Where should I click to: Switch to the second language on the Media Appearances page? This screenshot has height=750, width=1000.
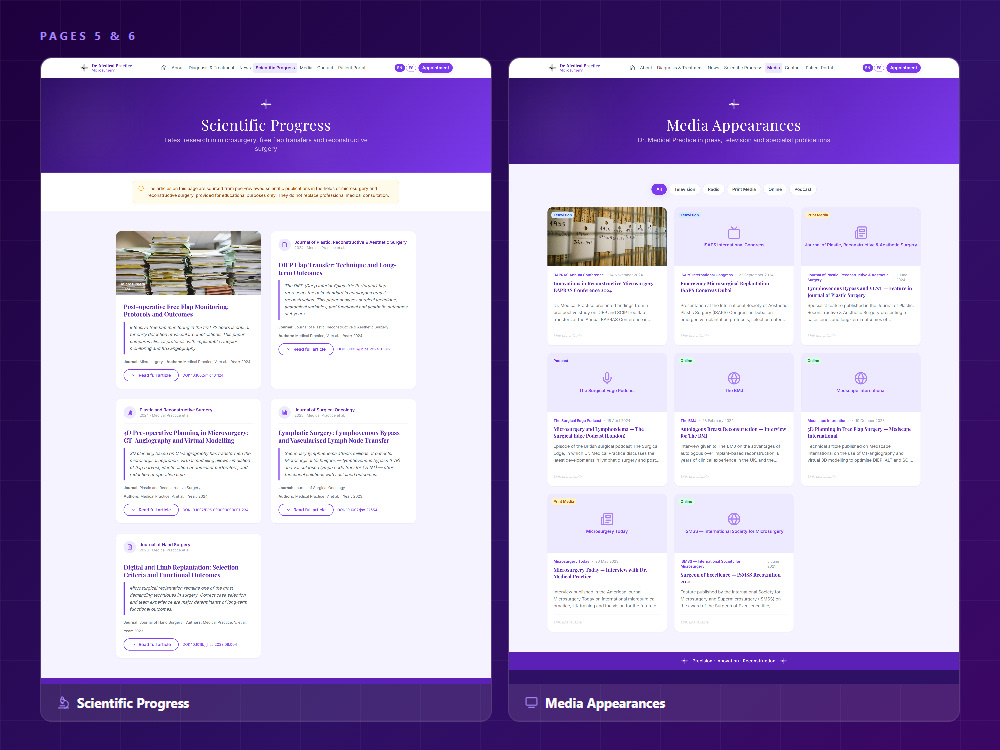[879, 68]
